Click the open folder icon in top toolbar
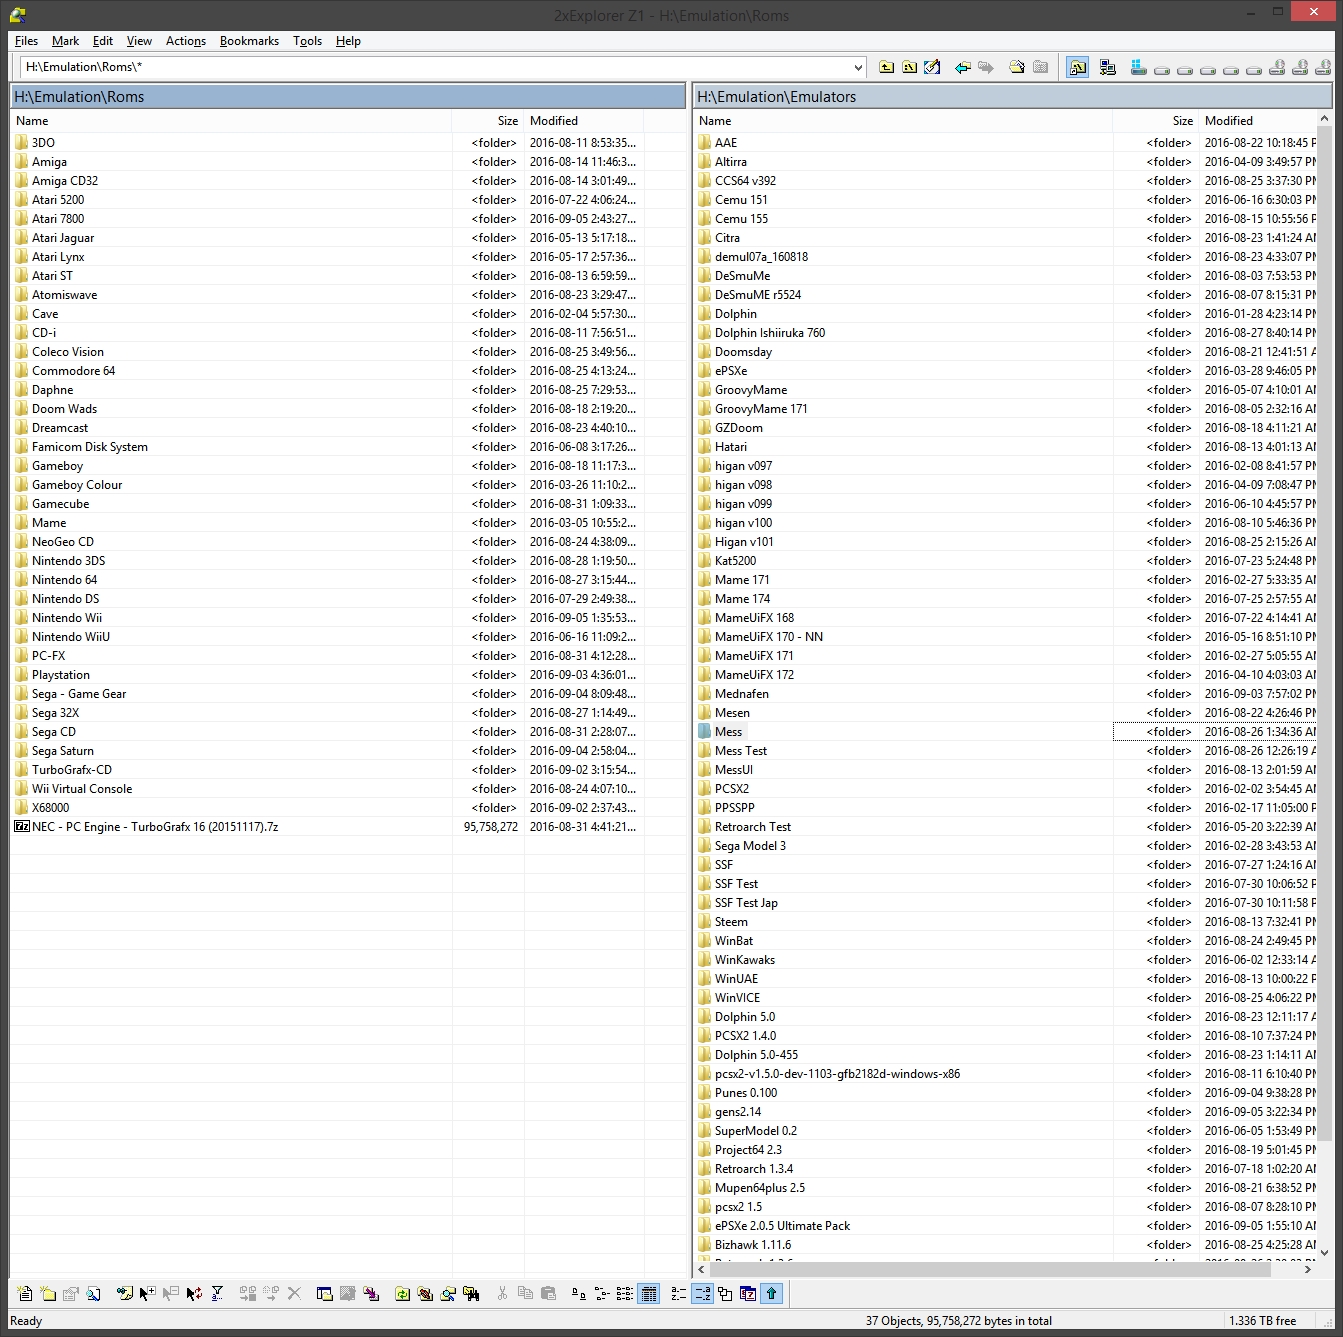The image size is (1343, 1337). pos(1017,67)
